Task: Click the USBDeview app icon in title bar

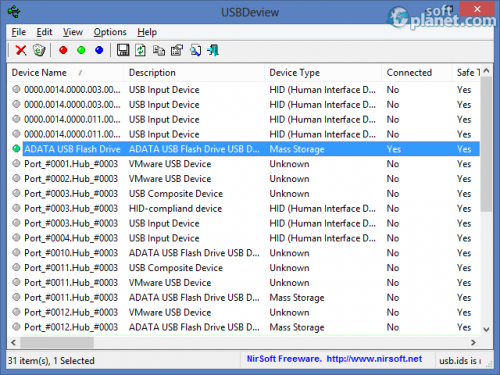Action: [x=14, y=12]
